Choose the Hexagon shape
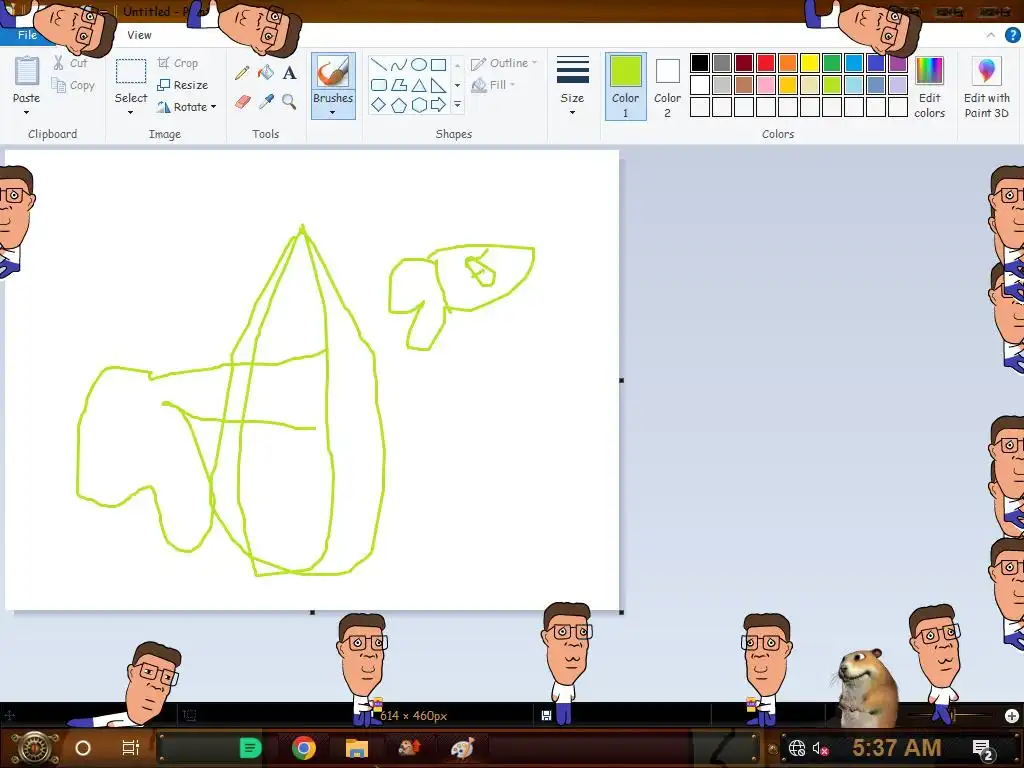 click(x=419, y=104)
